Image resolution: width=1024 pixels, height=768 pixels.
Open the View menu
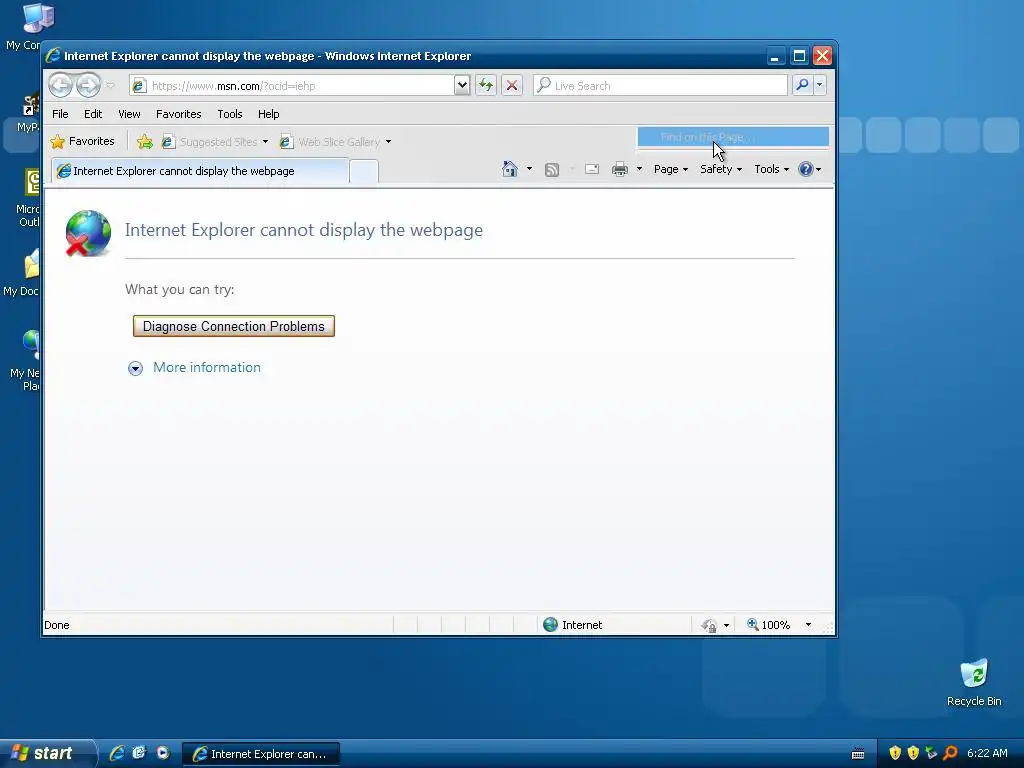[129, 114]
